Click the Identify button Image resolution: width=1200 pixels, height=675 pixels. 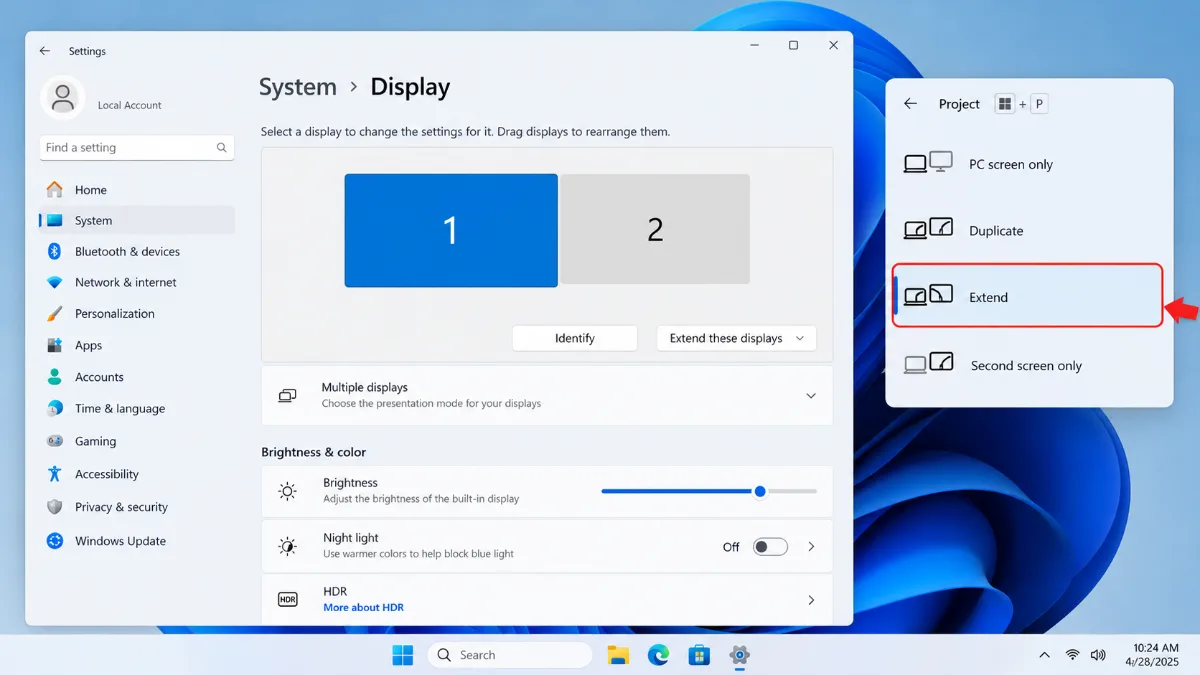click(575, 338)
